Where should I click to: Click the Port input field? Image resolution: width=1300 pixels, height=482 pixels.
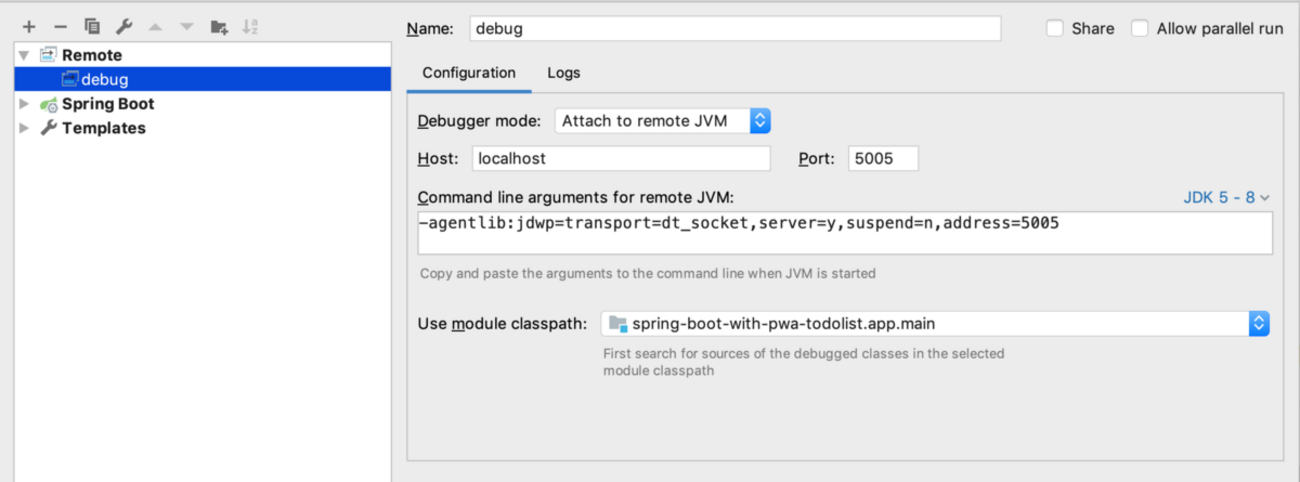pyautogui.click(x=882, y=158)
